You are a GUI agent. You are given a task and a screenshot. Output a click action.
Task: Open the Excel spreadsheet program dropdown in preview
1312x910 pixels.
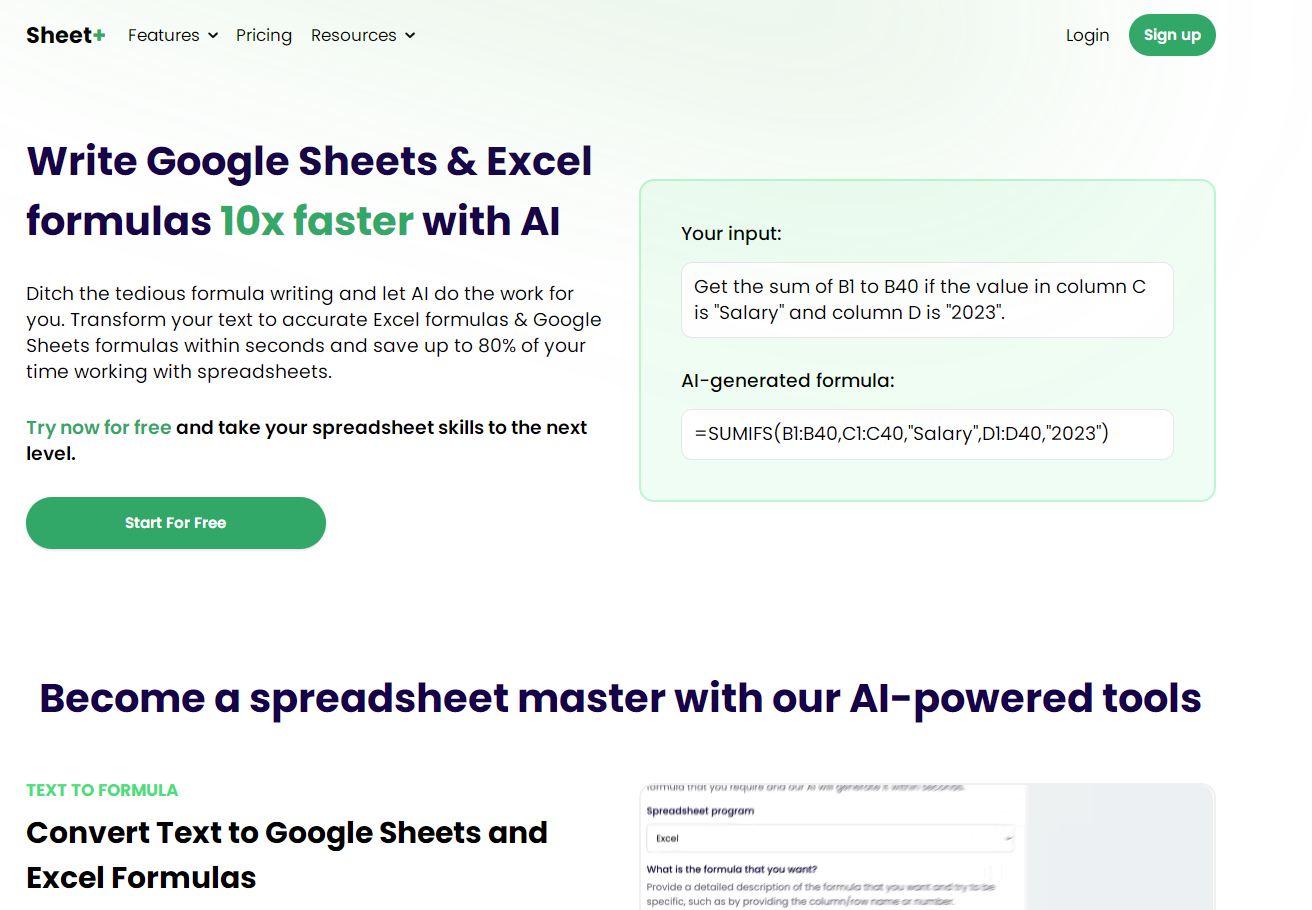[x=830, y=838]
